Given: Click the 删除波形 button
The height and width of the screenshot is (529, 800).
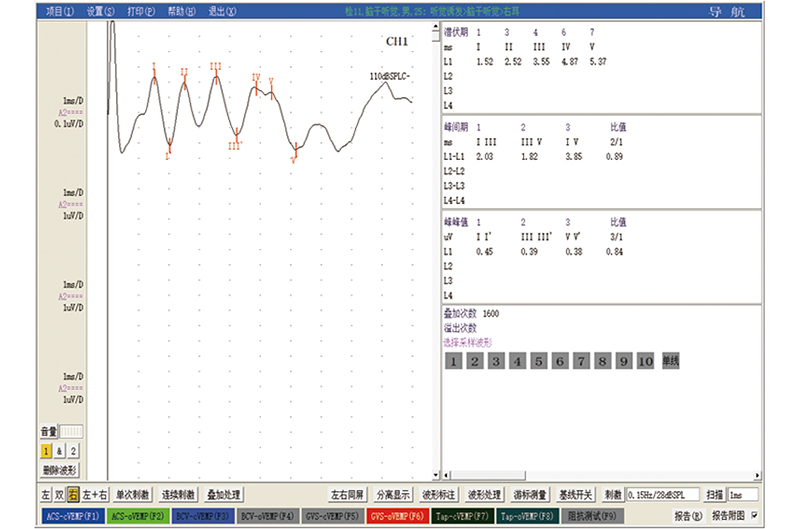Looking at the screenshot, I should (62, 470).
